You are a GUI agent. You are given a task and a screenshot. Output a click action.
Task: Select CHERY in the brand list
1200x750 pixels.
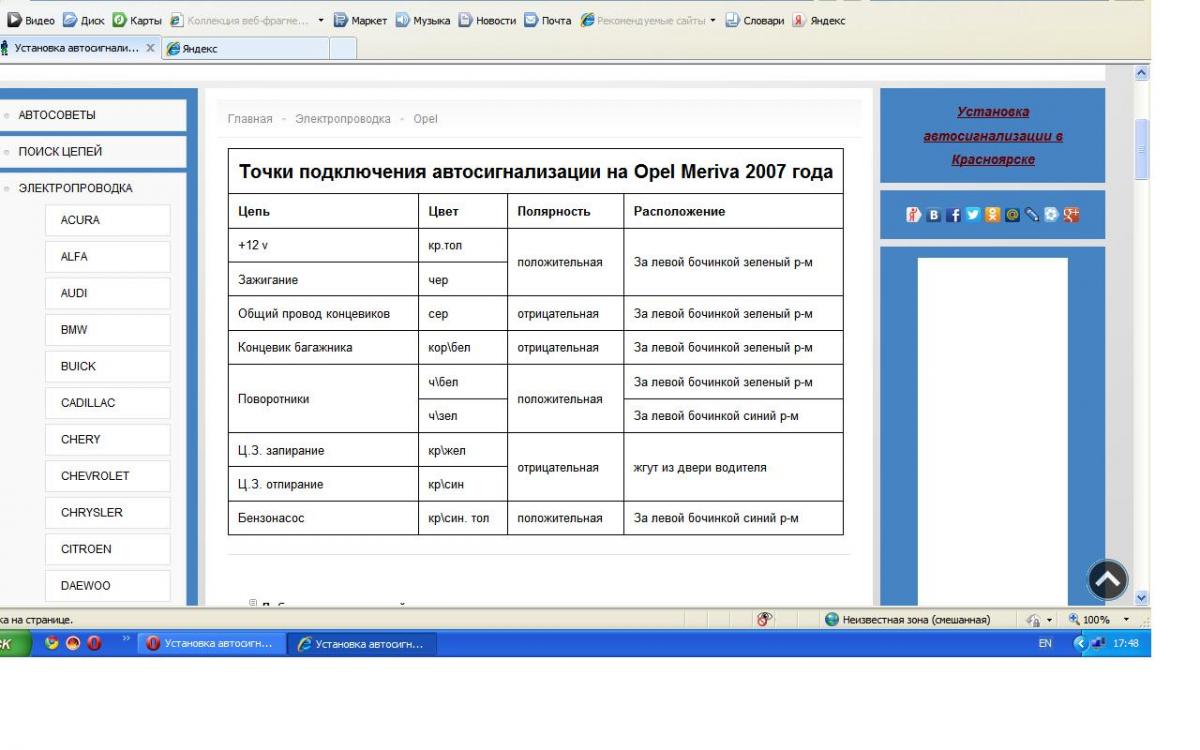[108, 439]
